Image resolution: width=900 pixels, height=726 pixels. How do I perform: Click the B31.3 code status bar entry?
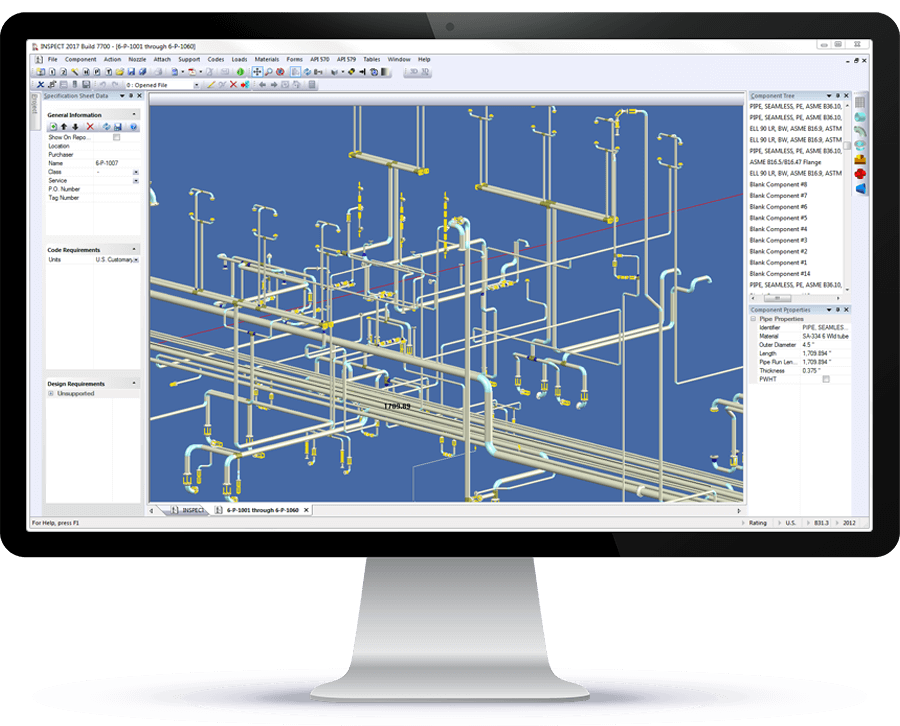pyautogui.click(x=821, y=523)
